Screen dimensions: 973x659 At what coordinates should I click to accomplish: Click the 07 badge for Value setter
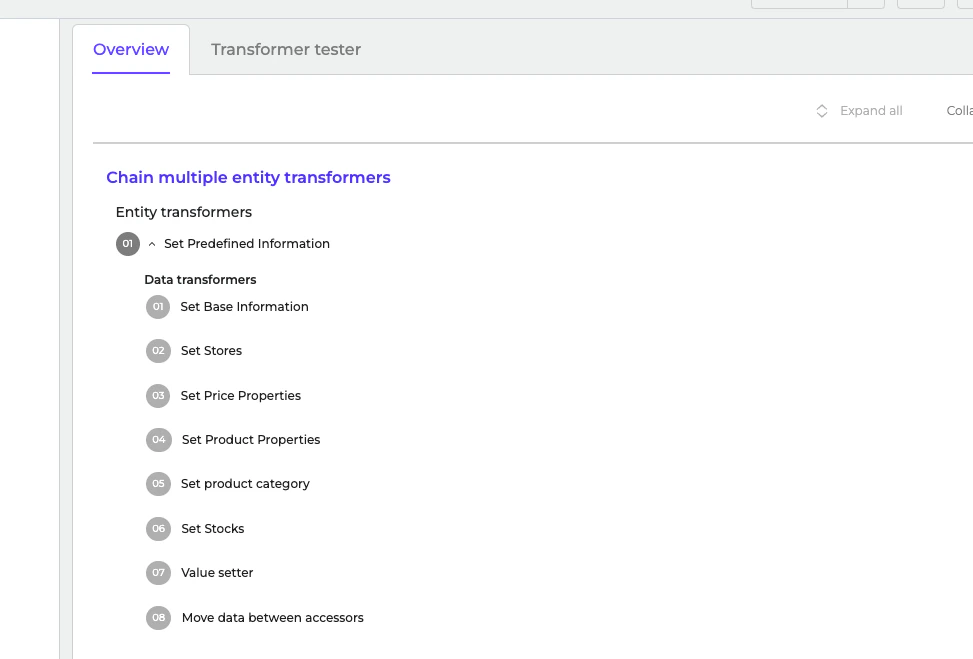[158, 573]
